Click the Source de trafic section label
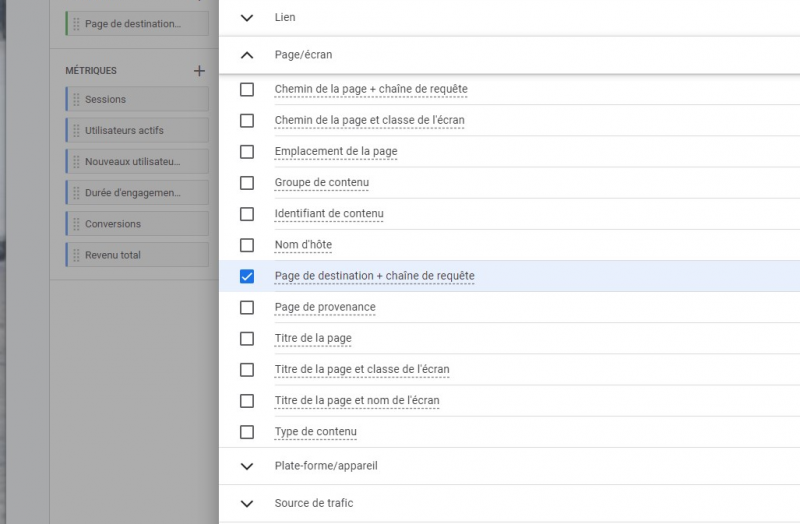Screen dimensions: 800x524 [314, 503]
